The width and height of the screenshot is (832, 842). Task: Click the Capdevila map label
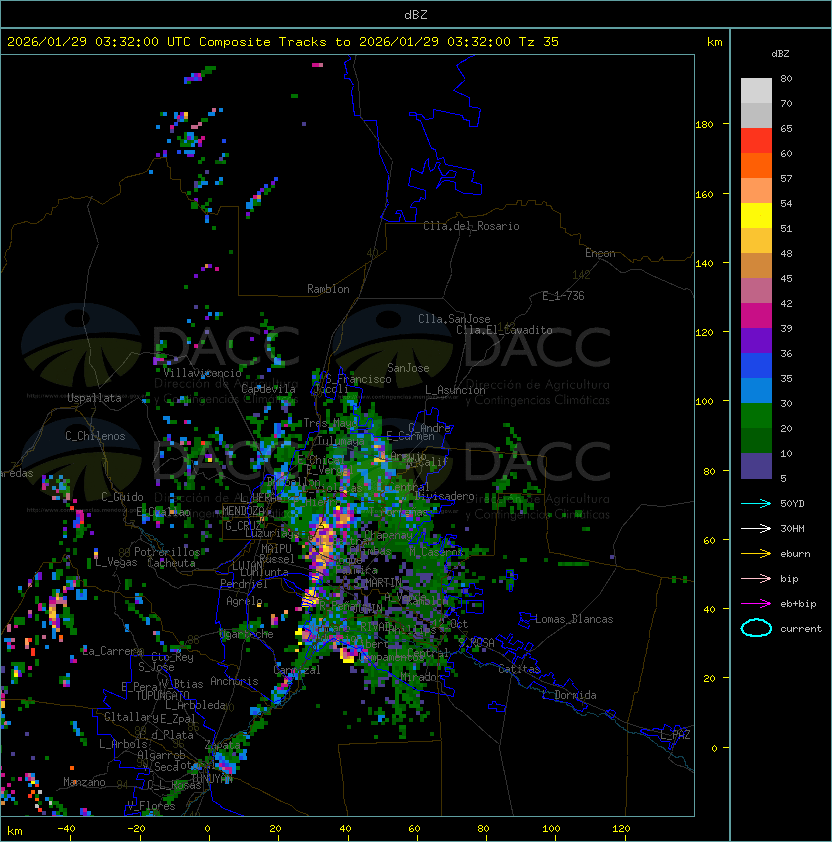tap(268, 389)
